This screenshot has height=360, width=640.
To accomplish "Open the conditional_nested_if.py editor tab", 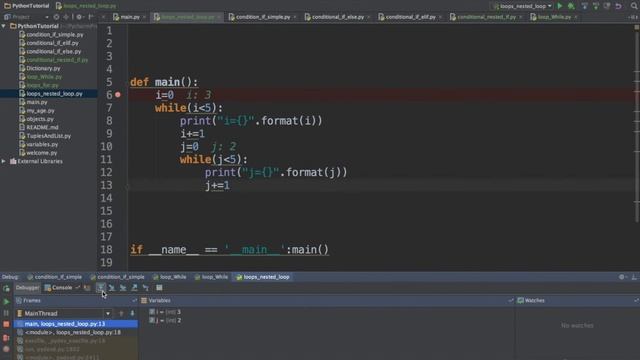I will tap(486, 17).
